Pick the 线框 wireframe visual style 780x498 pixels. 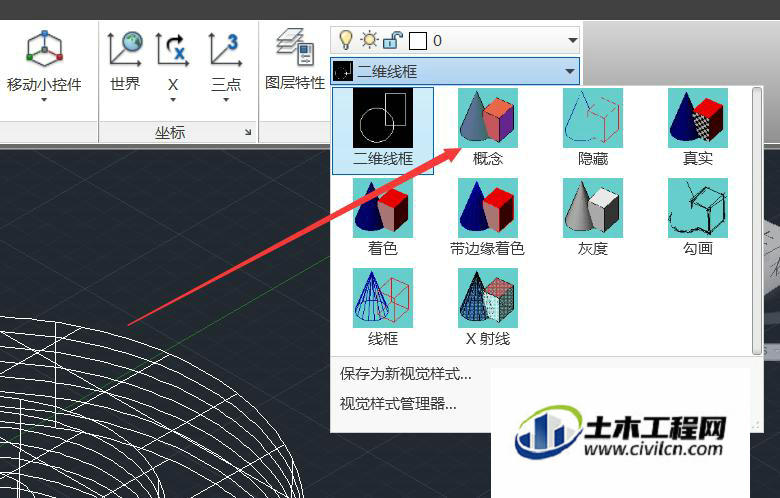[x=383, y=298]
